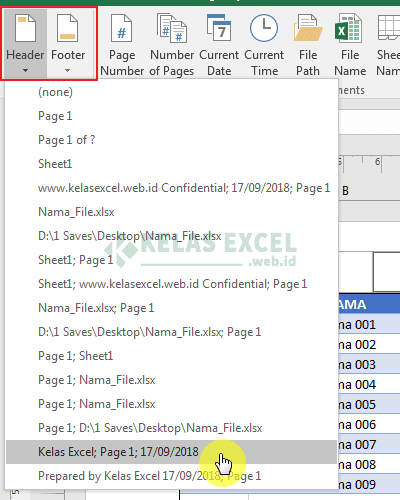
Task: Insert Sheet Name element
Action: (x=388, y=45)
